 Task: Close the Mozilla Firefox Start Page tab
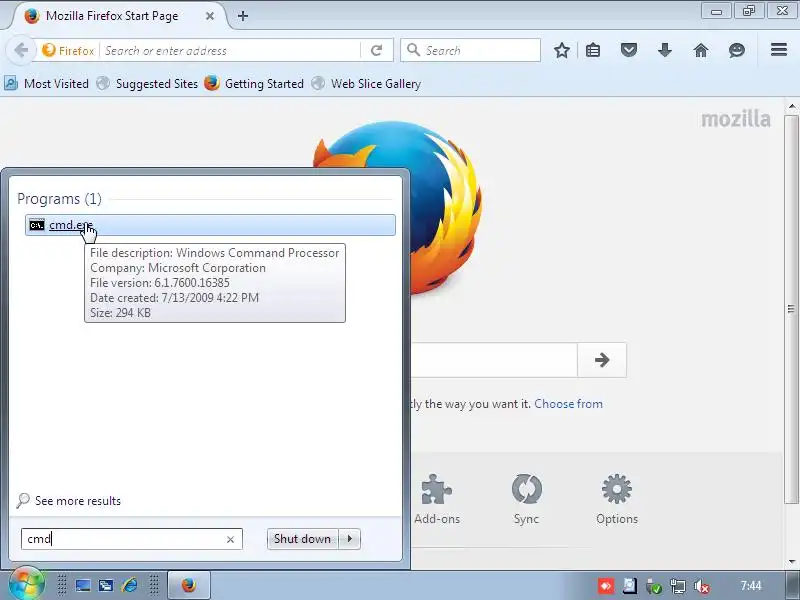pyautogui.click(x=210, y=16)
